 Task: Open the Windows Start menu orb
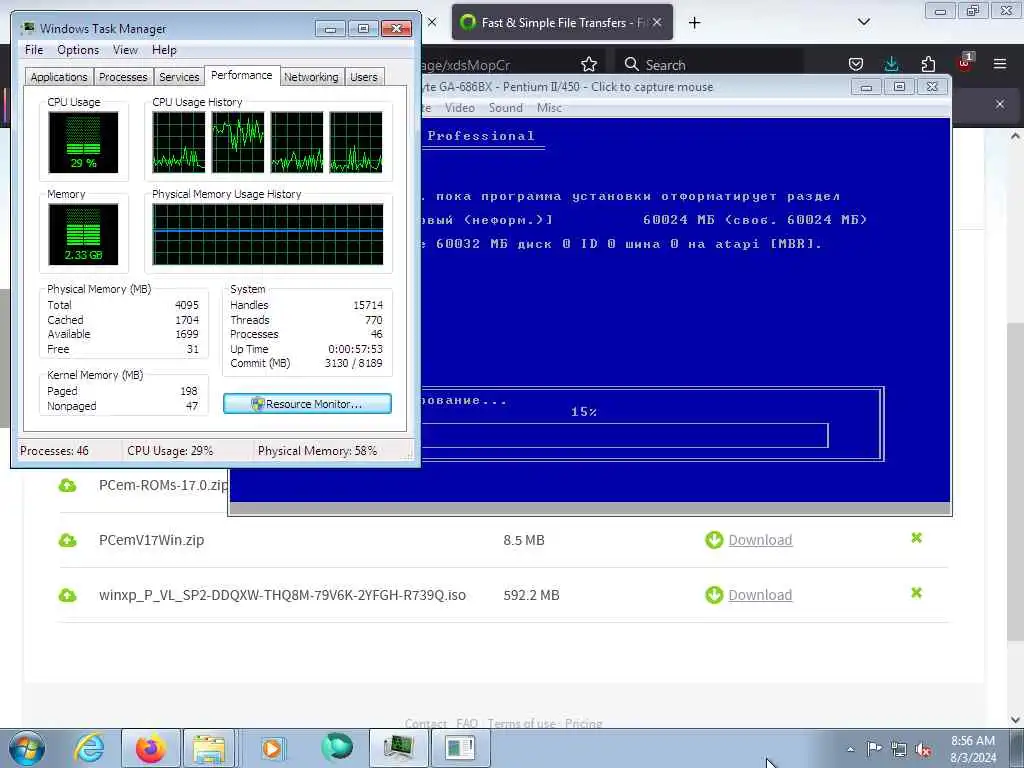point(27,748)
